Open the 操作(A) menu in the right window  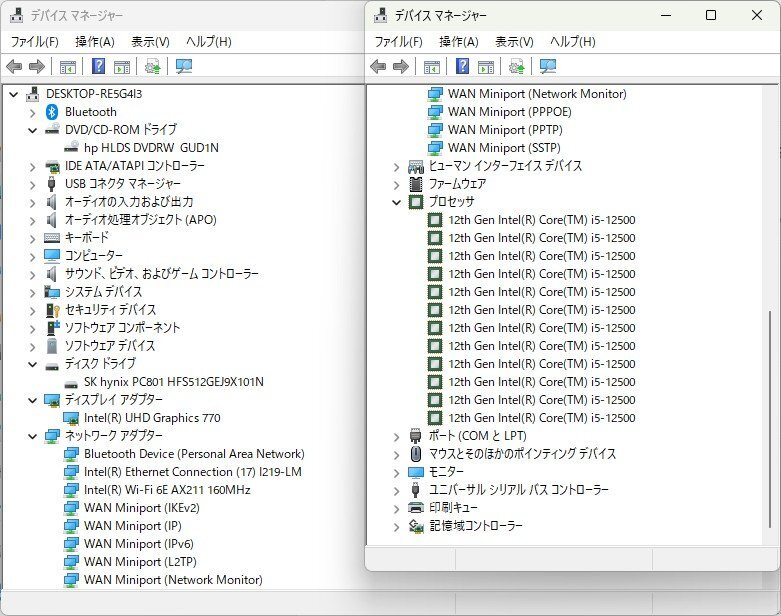[459, 42]
